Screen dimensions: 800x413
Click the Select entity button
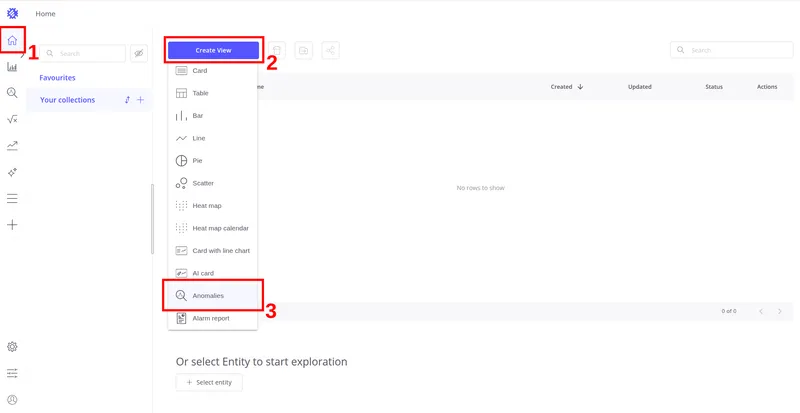[x=209, y=382]
